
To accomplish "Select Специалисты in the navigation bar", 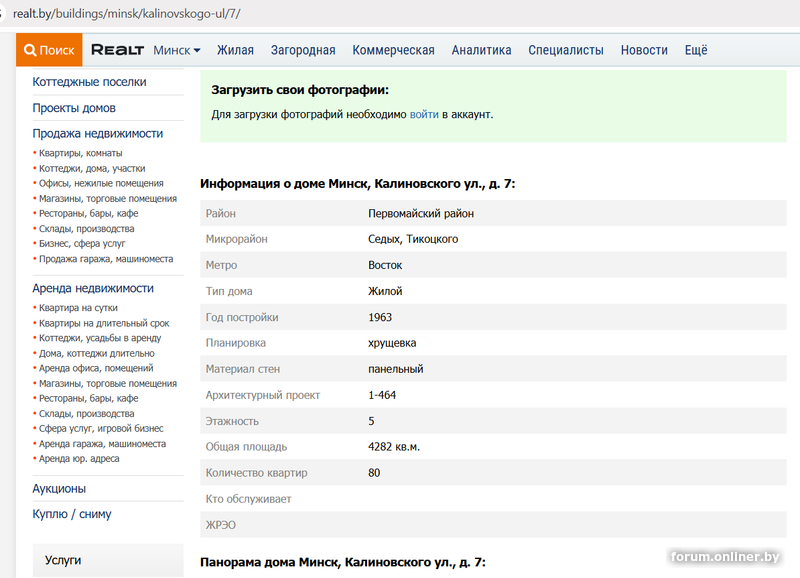I will 565,50.
